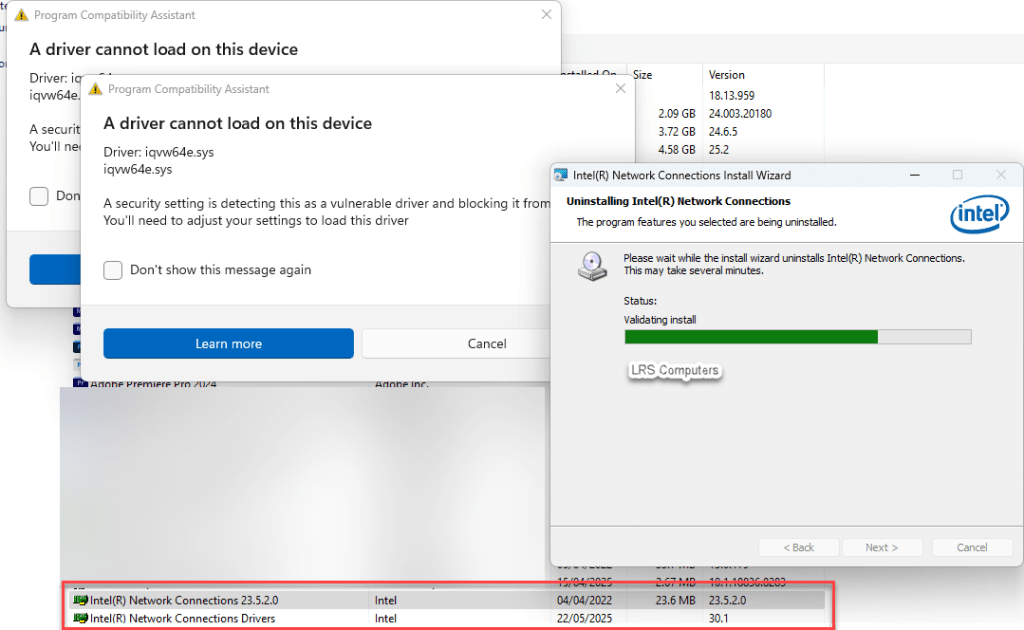Cancel the Intel uninstall wizard
Image resolution: width=1024 pixels, height=630 pixels.
click(971, 547)
